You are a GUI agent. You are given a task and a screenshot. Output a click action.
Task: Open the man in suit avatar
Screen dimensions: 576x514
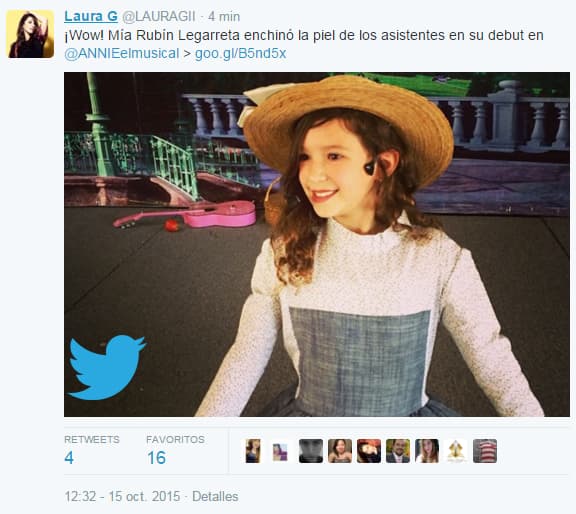398,451
